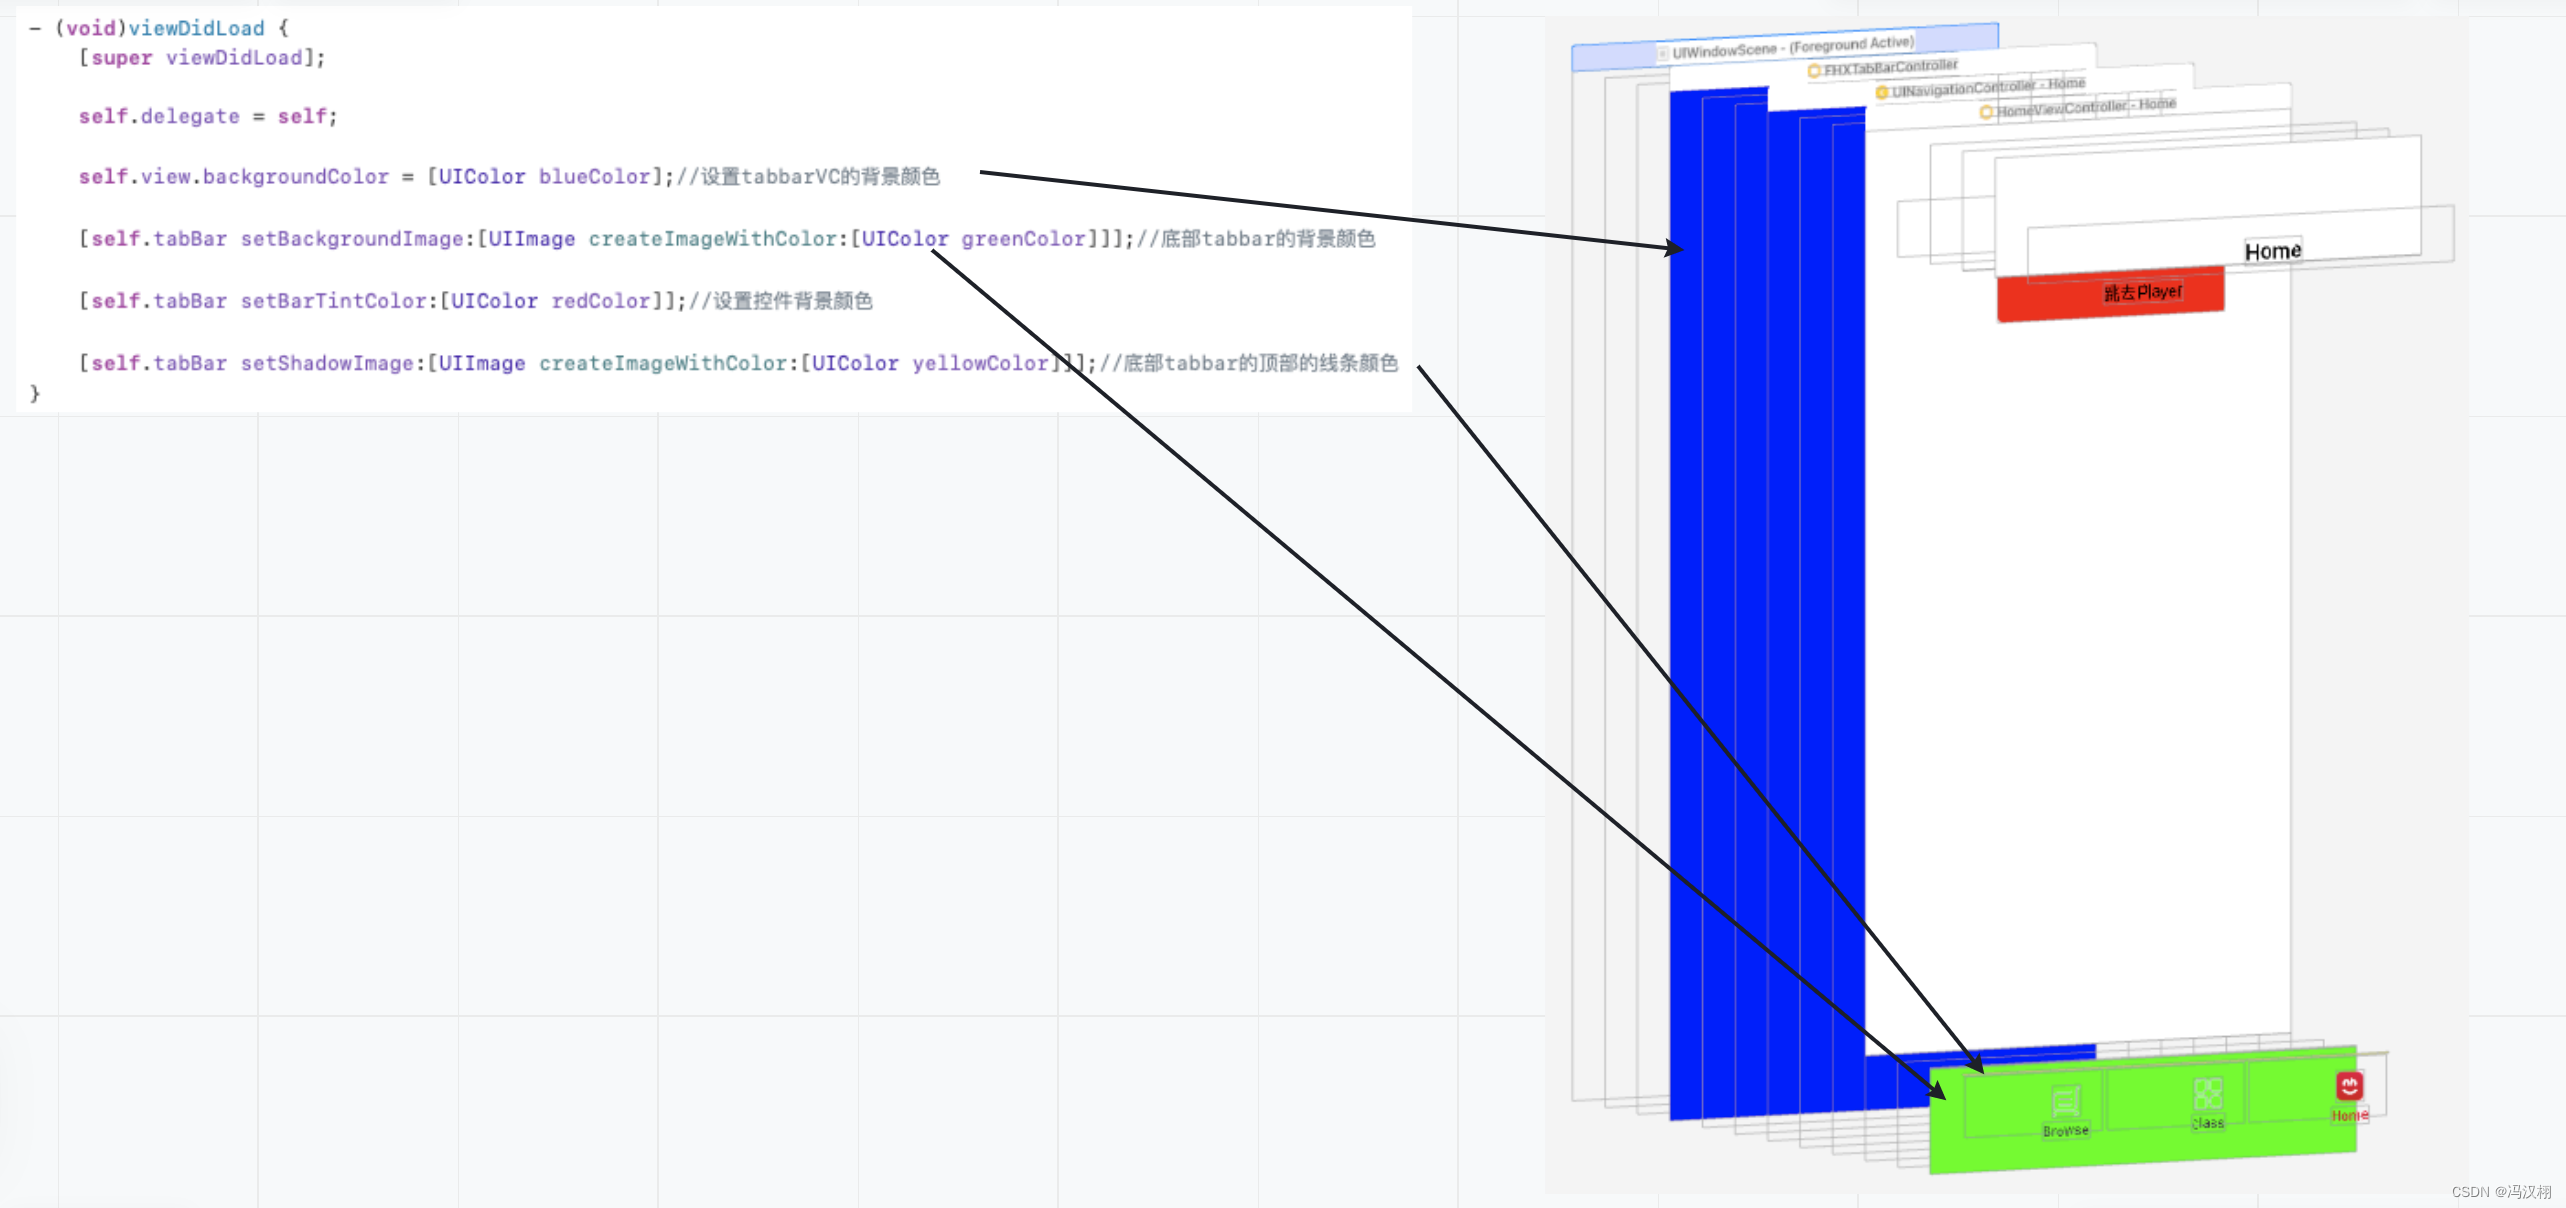Select the UINavigationController - Home layer label
The height and width of the screenshot is (1208, 2566).
[x=1988, y=87]
